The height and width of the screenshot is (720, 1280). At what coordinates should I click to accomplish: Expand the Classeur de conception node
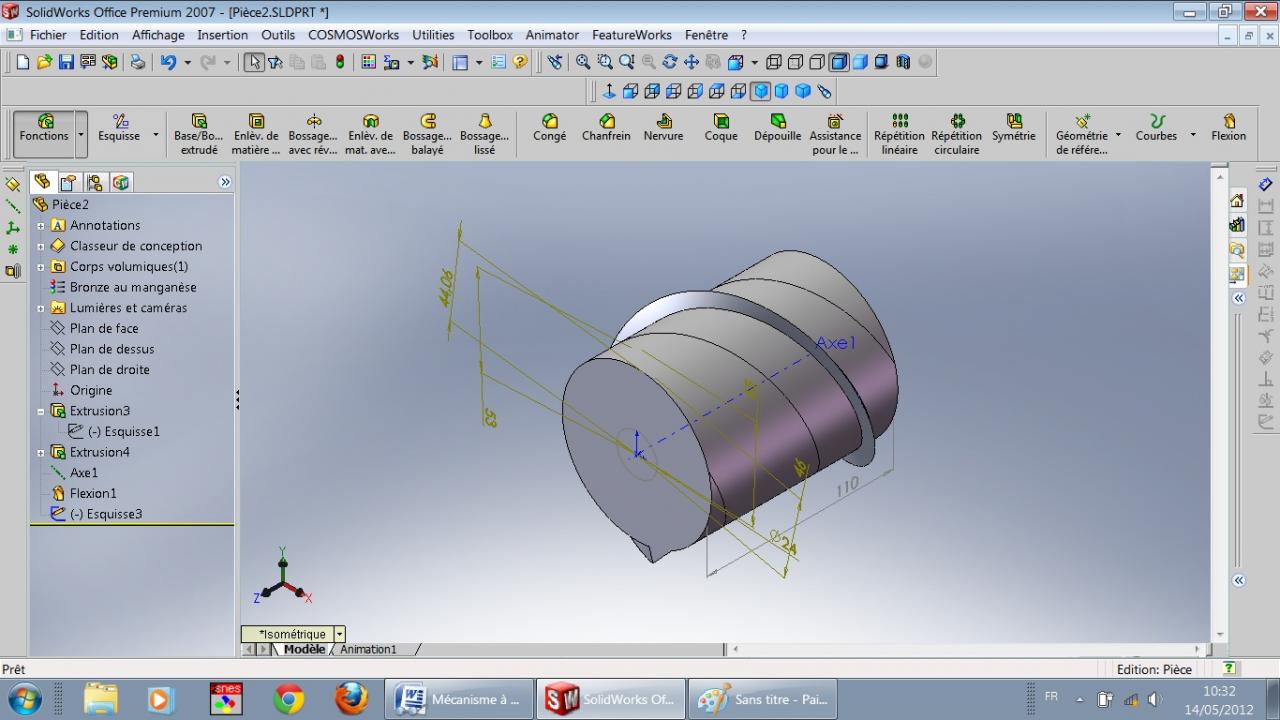(41, 246)
